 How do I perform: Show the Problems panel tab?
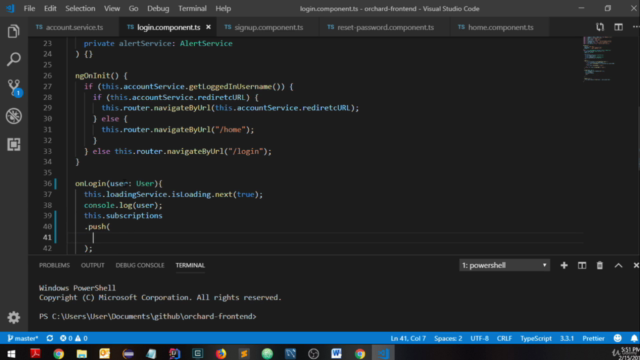[54, 265]
